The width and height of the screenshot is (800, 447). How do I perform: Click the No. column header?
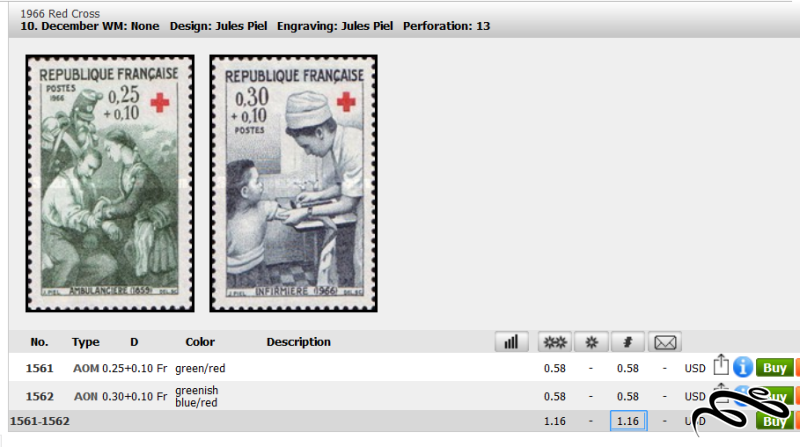click(39, 342)
